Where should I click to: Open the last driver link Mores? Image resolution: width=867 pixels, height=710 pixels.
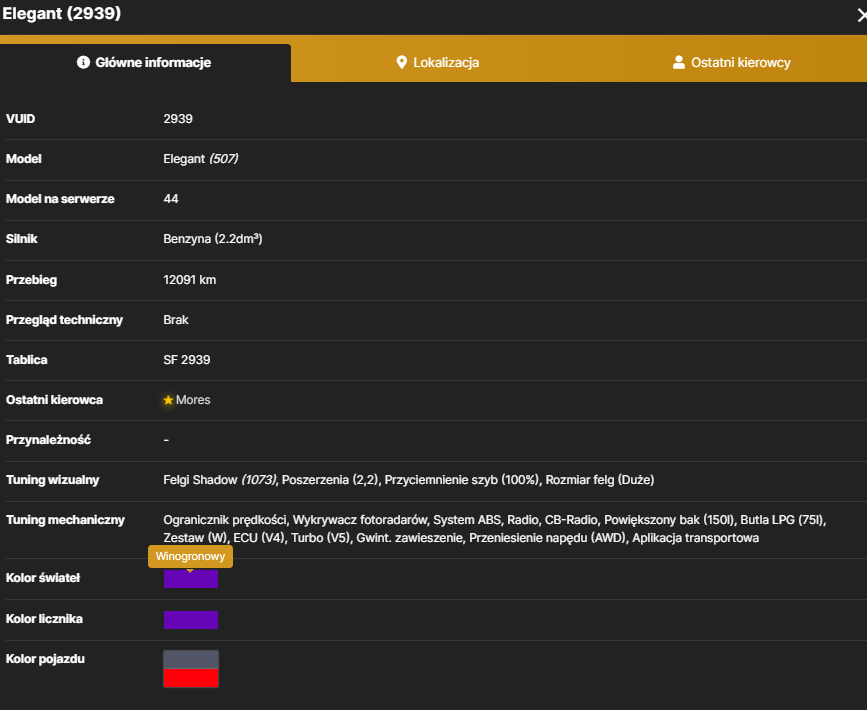point(193,400)
